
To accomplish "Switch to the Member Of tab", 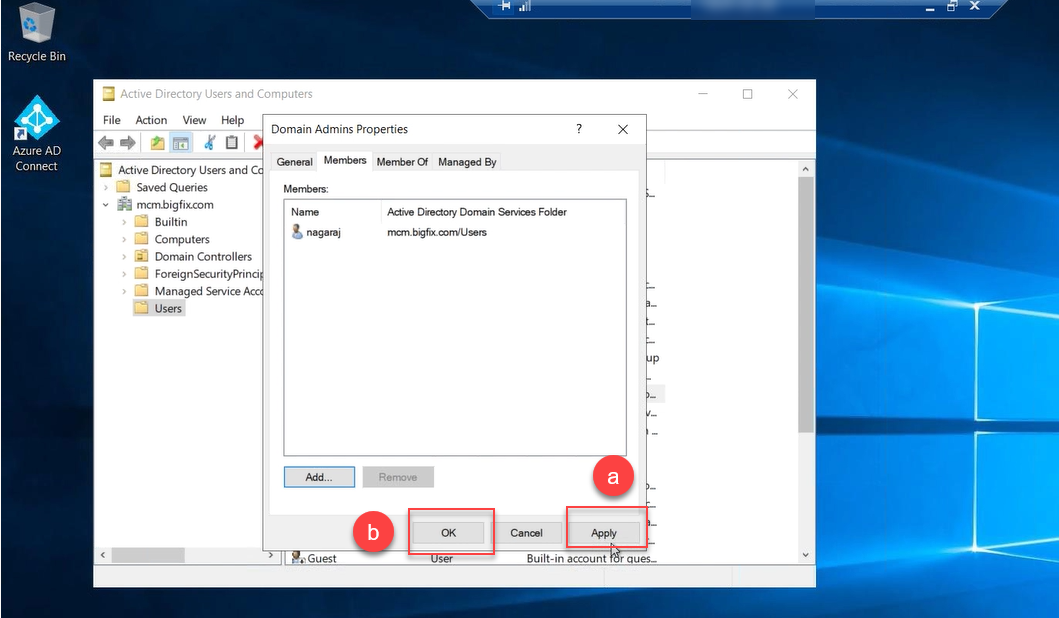I will [x=402, y=162].
